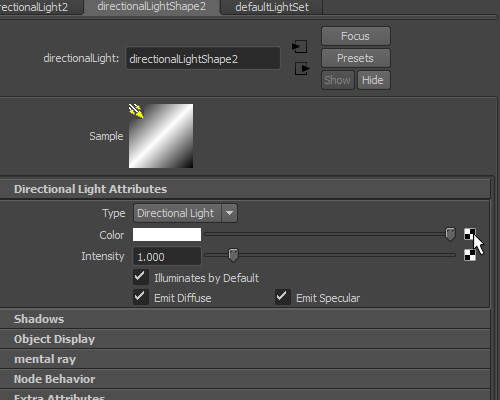Click the Intensity map checker icon
This screenshot has height=400, width=500.
click(x=470, y=255)
